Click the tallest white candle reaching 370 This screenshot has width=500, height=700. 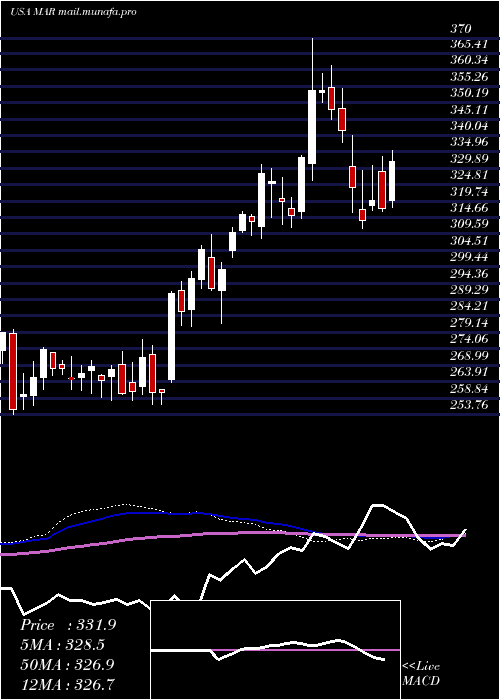point(312,127)
